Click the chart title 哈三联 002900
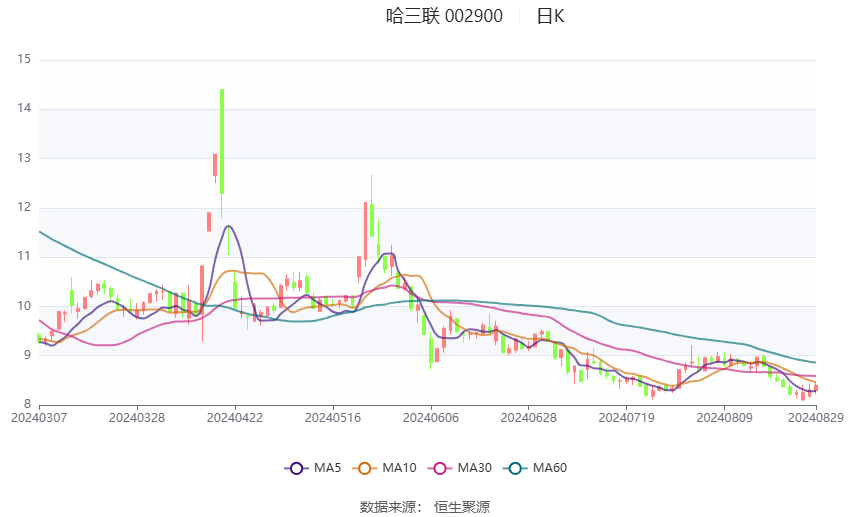850x517 pixels. point(445,16)
